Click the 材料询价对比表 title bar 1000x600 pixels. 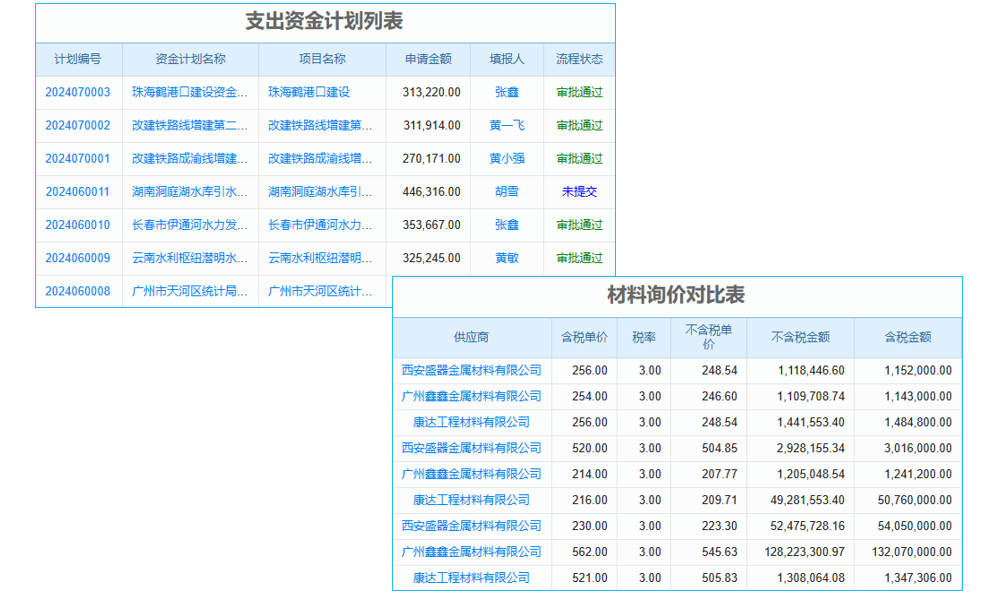tap(675, 297)
